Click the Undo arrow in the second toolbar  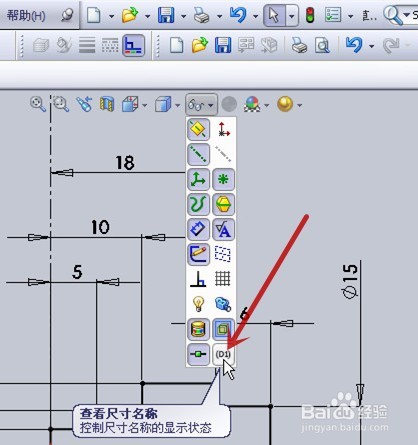tap(354, 45)
